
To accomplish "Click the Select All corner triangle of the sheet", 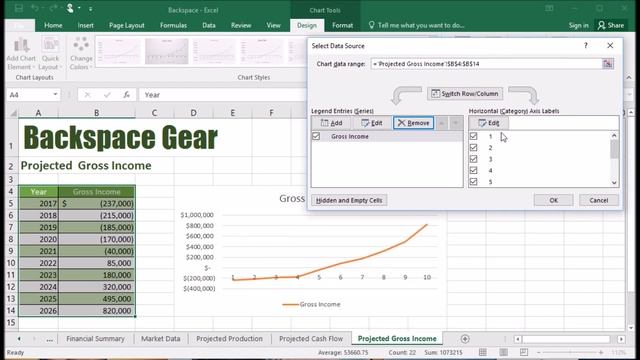I will point(13,113).
